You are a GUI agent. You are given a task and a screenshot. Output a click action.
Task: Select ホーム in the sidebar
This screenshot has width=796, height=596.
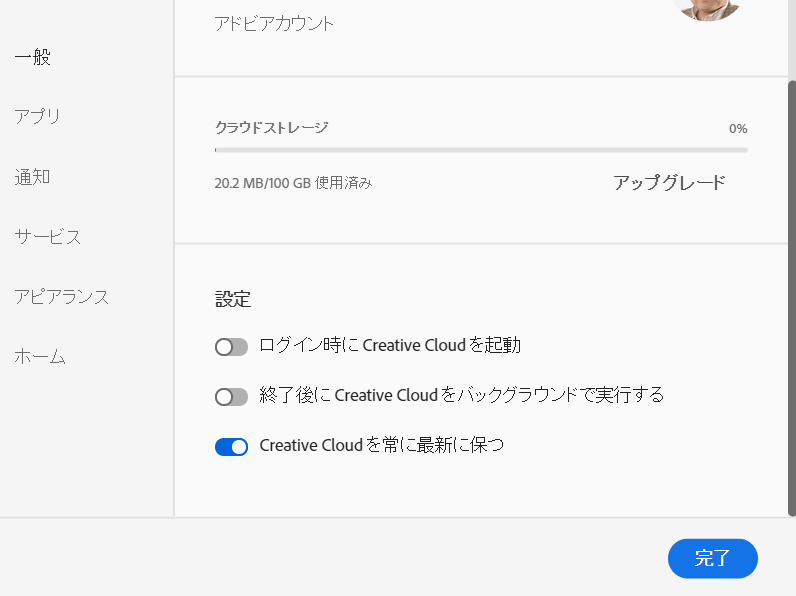tap(40, 357)
